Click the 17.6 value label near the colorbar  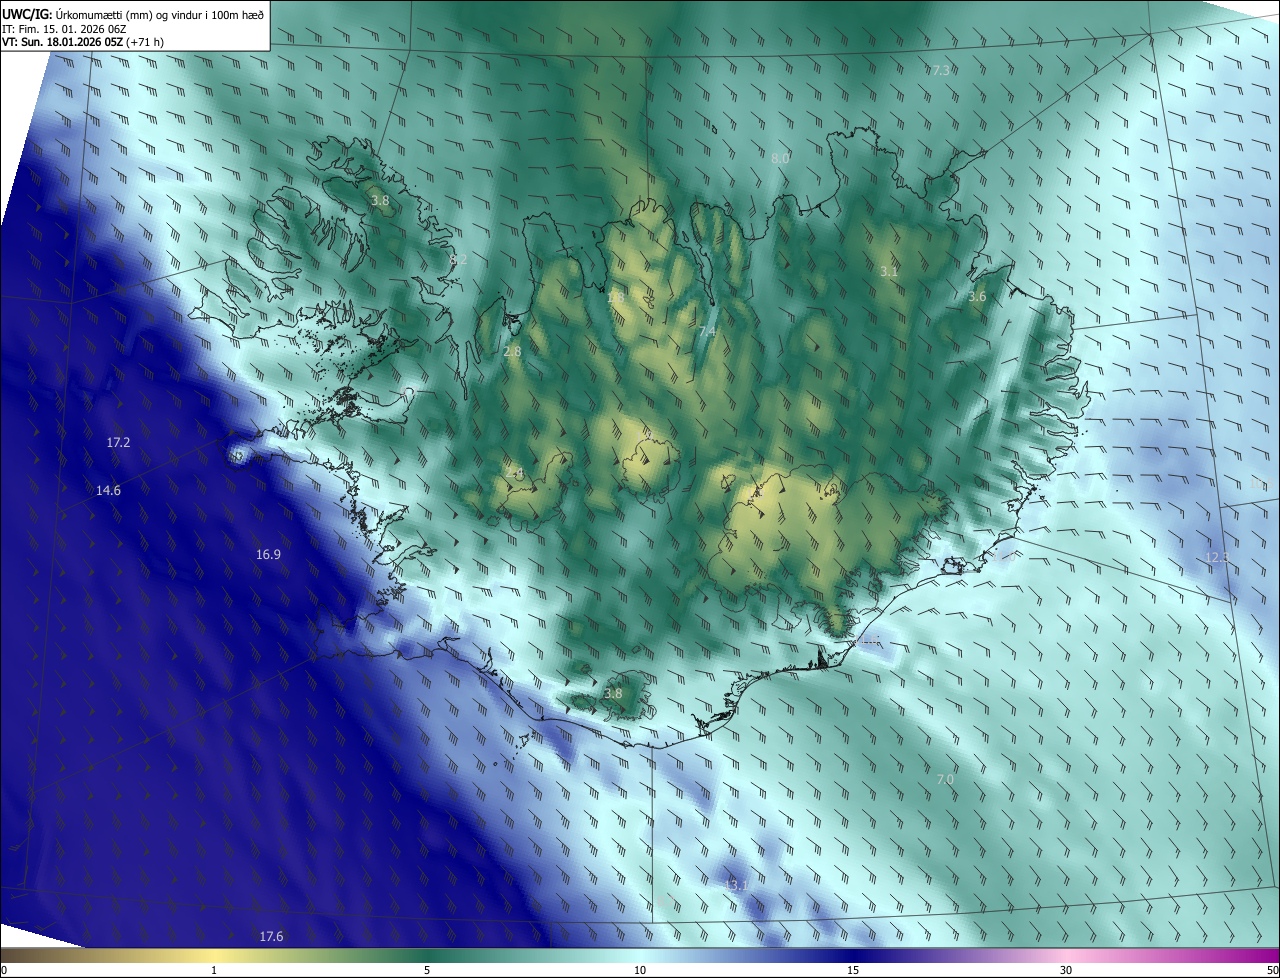[271, 936]
